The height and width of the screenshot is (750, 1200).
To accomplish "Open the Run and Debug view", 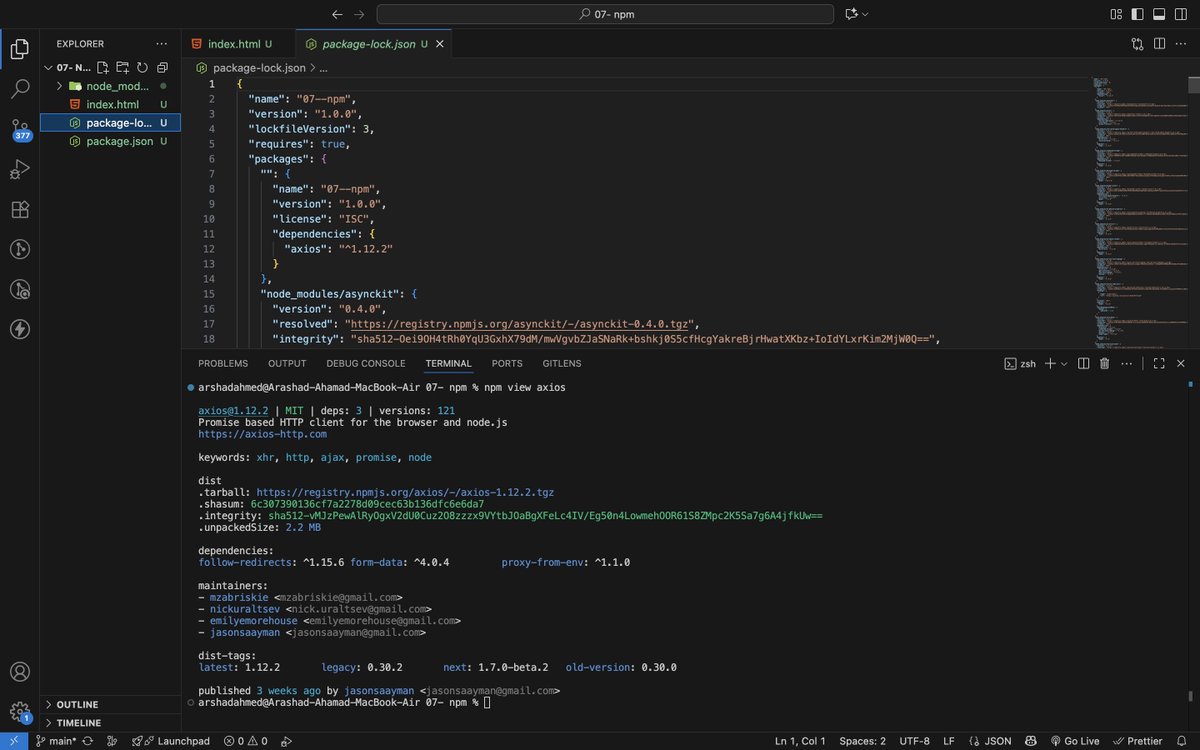I will pyautogui.click(x=19, y=169).
